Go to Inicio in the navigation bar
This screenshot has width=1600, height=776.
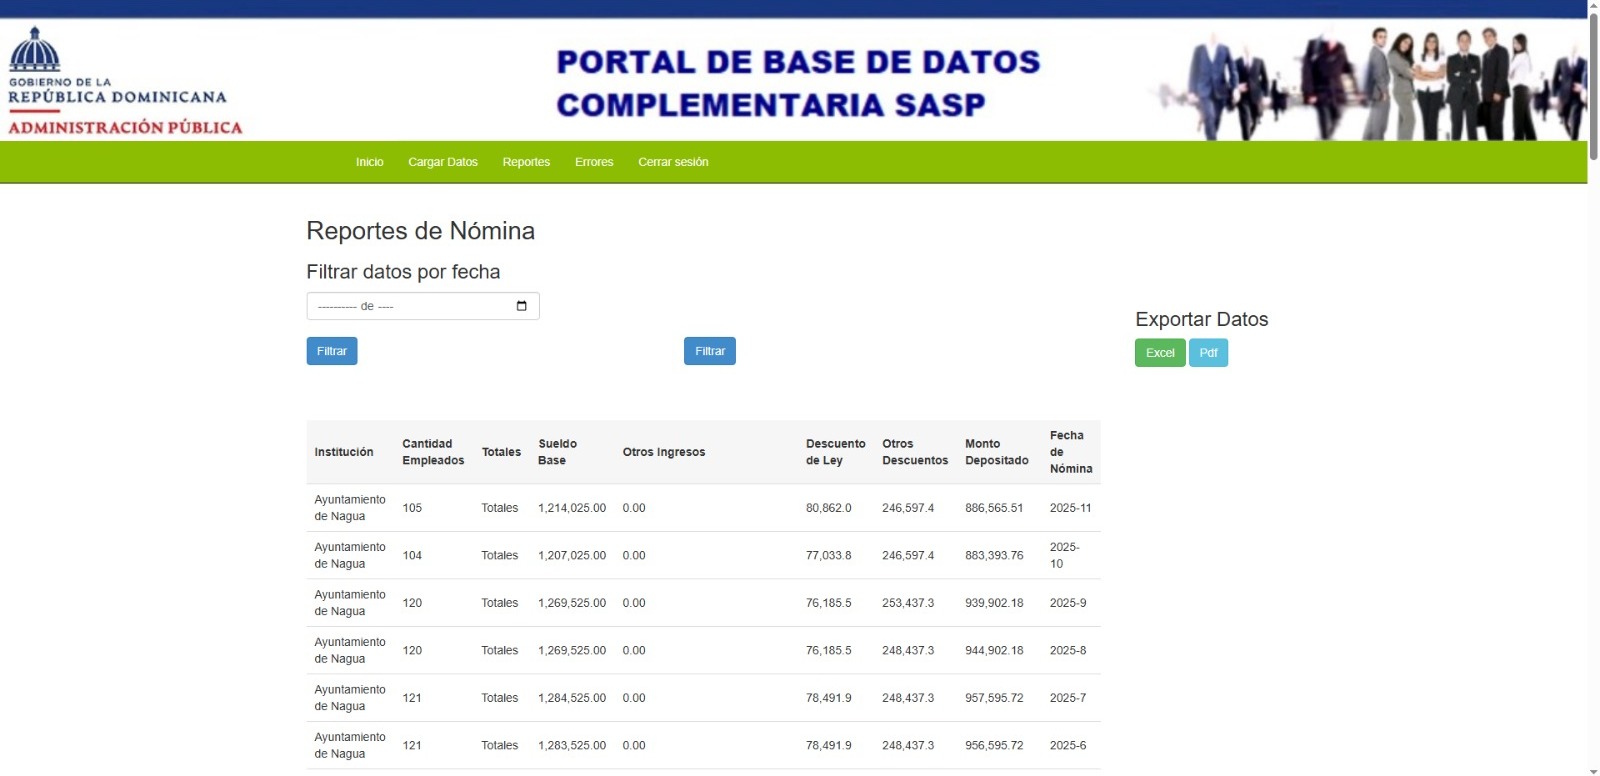point(369,162)
